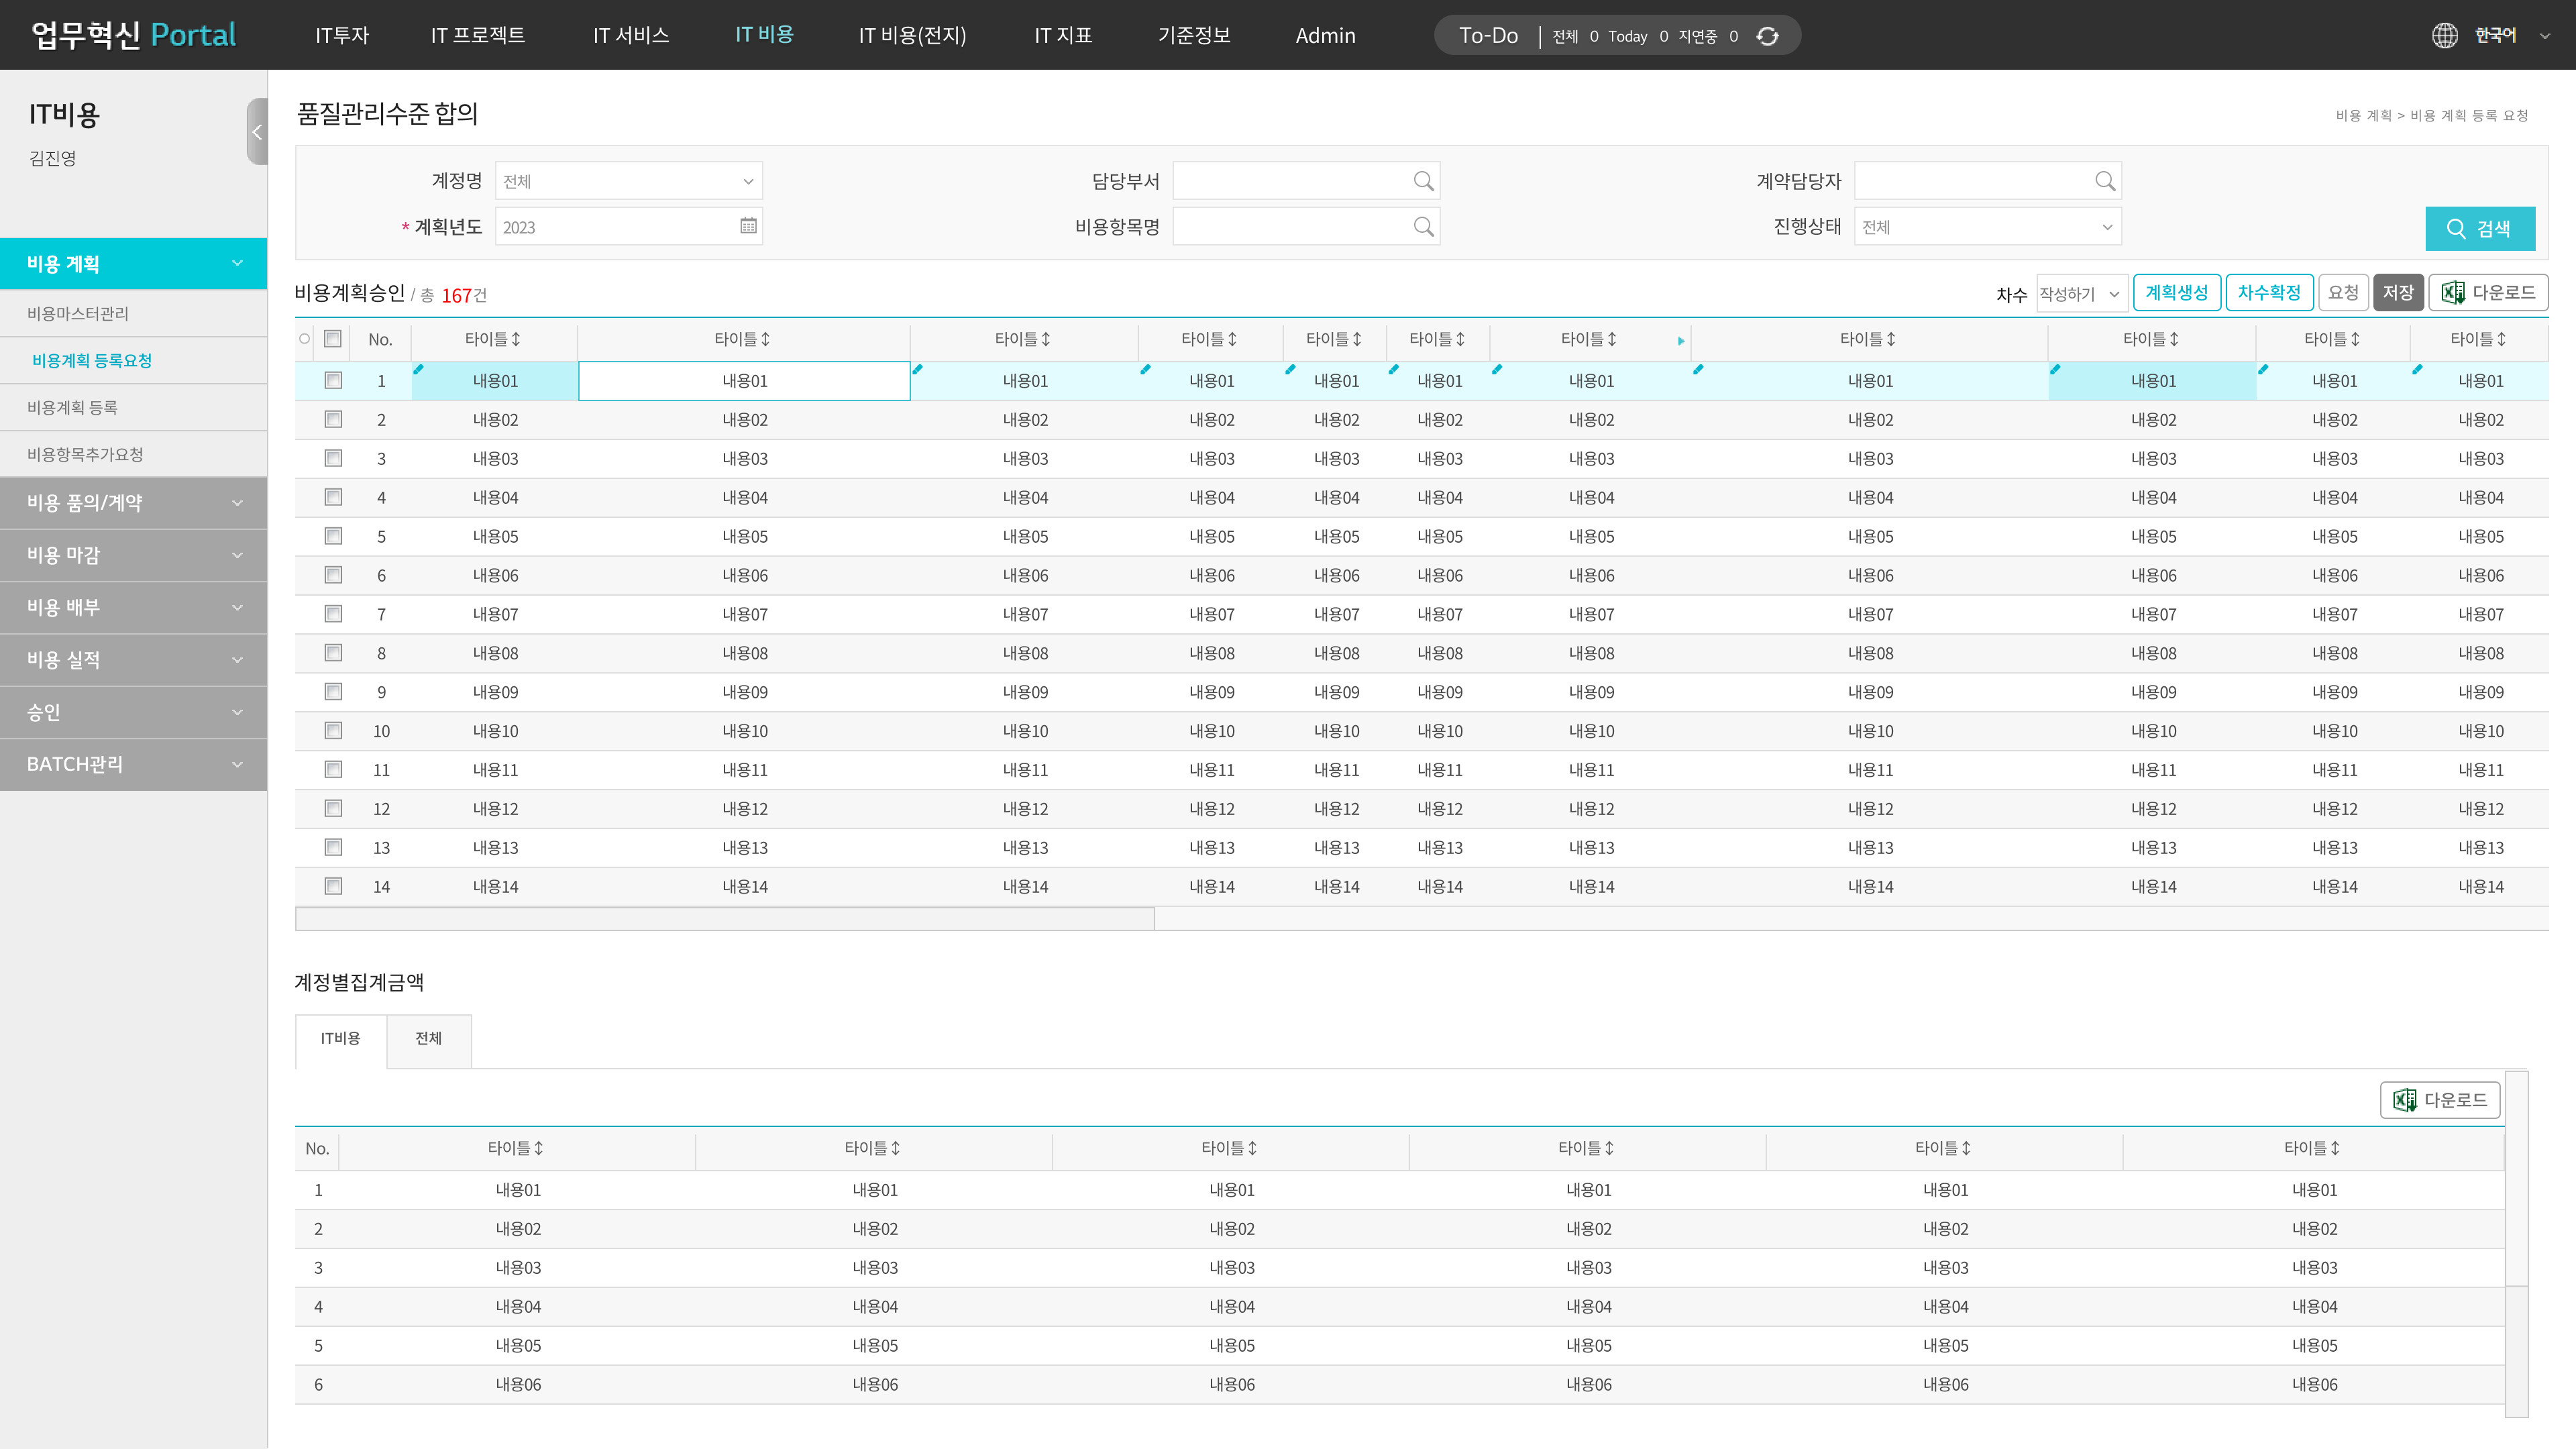Screen dimensions: 2576x1449
Task: Open the IT 서비스 top menu
Action: pos(630,35)
